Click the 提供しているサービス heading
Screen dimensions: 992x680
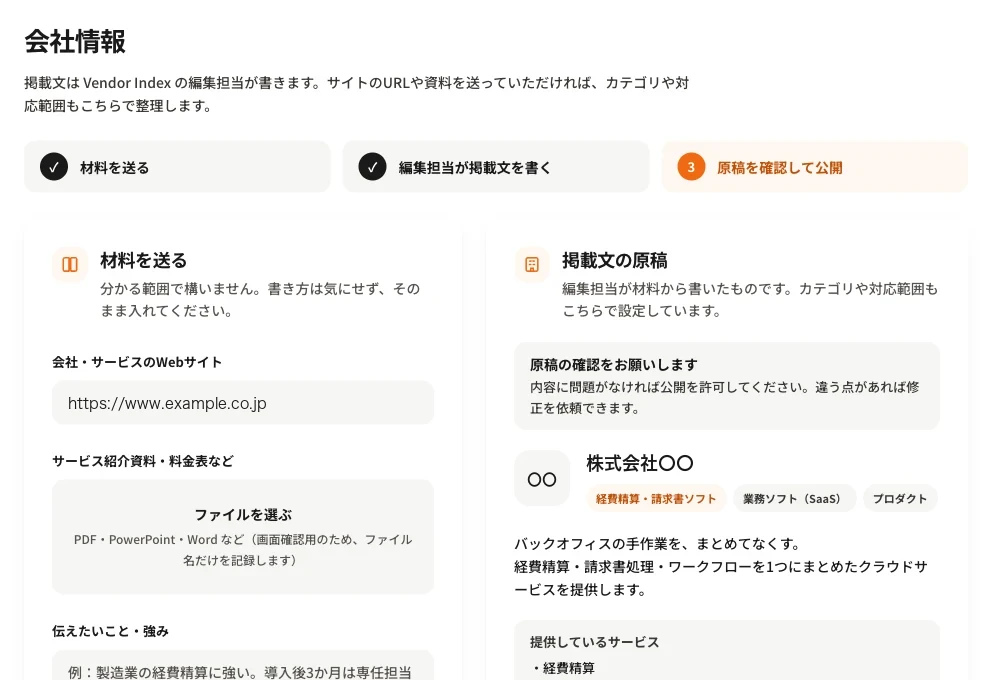[595, 642]
